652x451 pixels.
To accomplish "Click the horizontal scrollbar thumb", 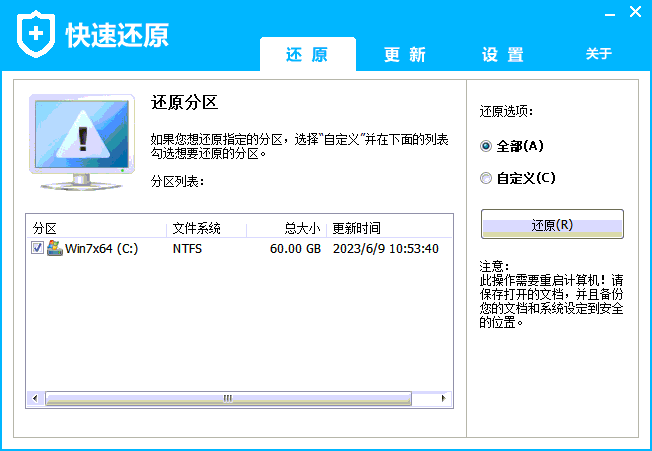I will (x=228, y=398).
